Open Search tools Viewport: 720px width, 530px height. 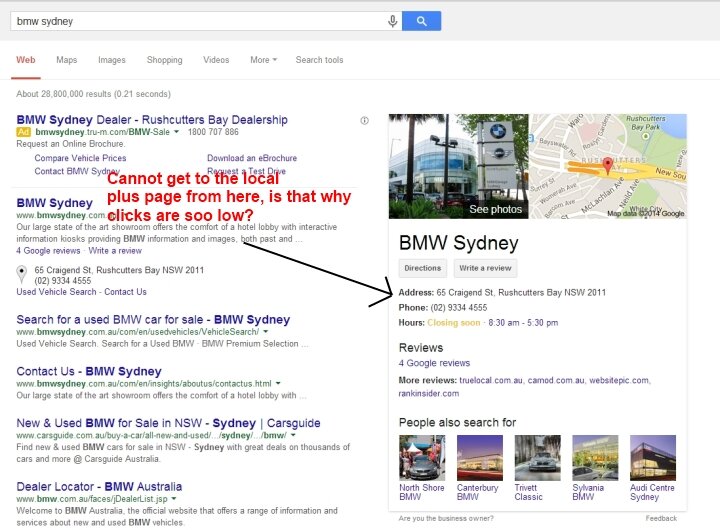[x=319, y=60]
